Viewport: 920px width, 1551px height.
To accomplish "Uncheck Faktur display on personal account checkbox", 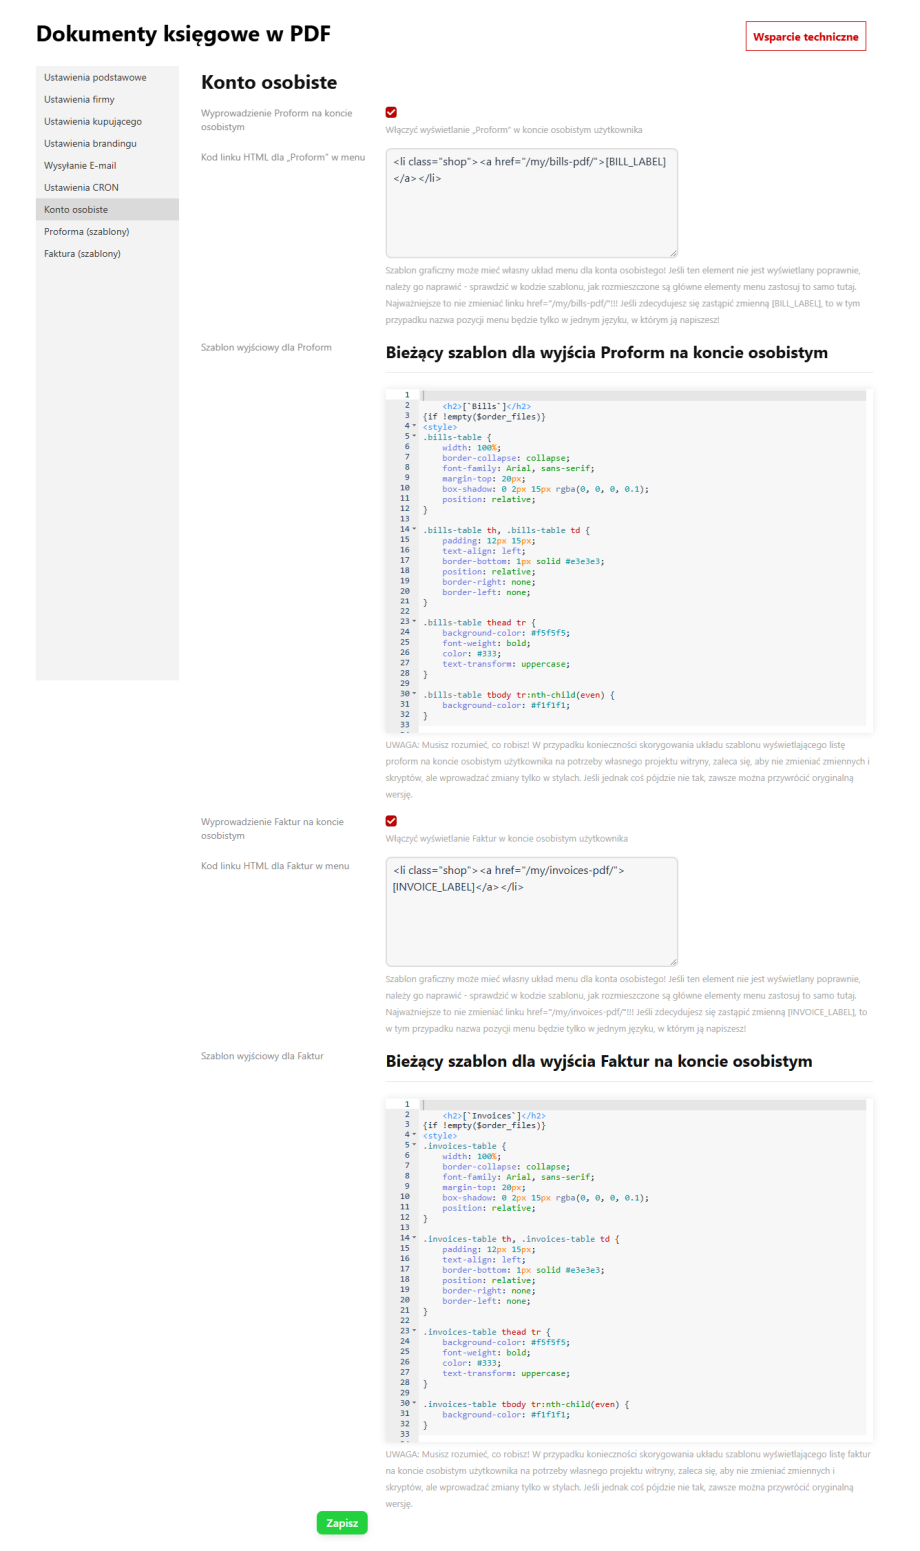I will click(391, 821).
